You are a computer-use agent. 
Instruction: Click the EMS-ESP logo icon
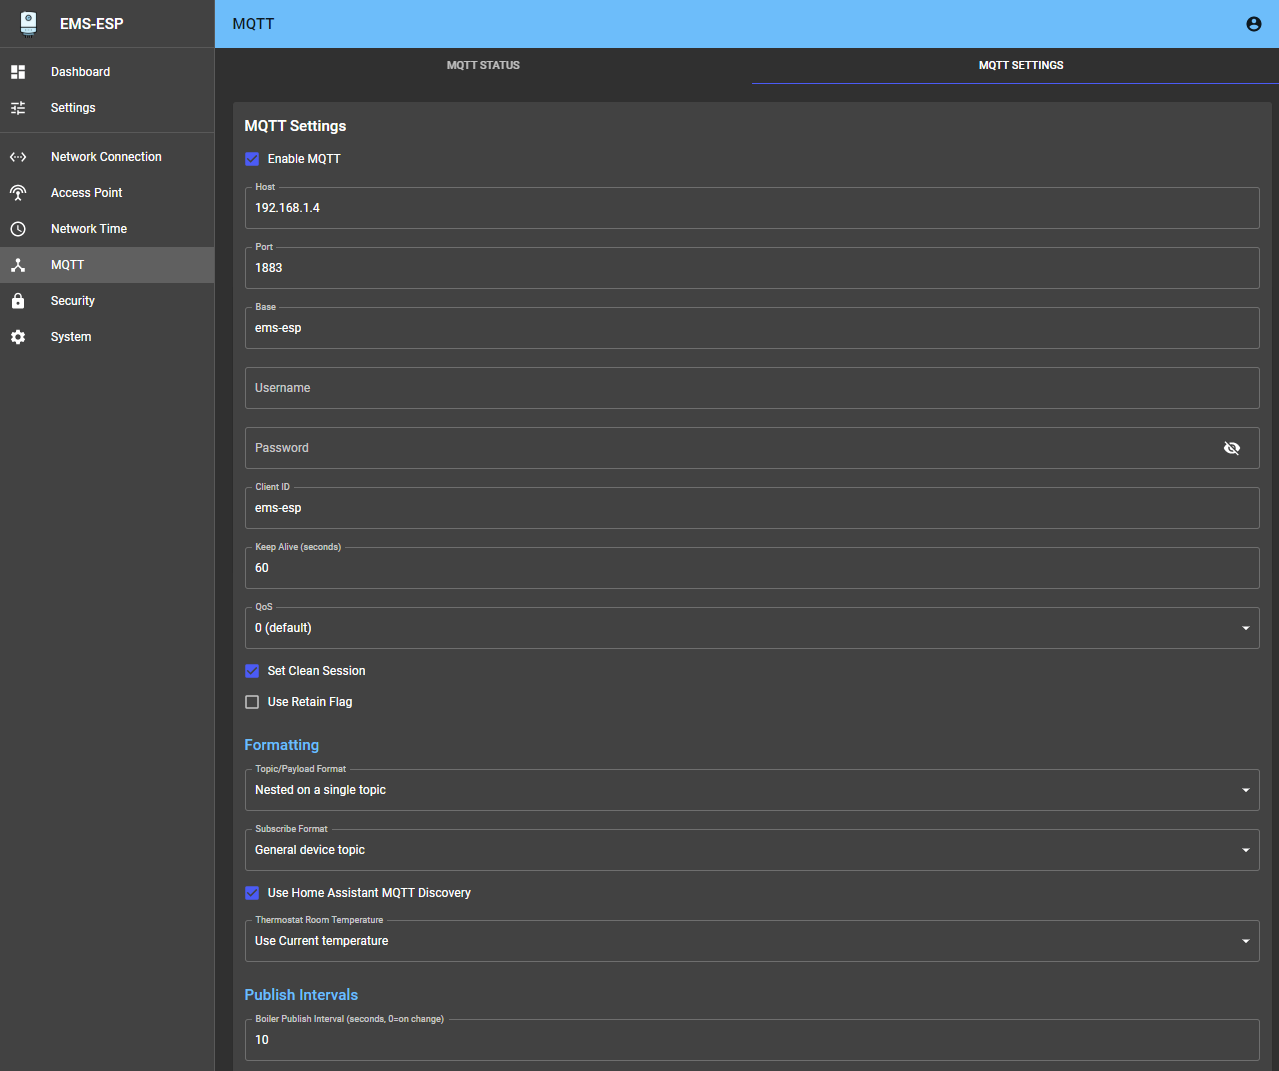tap(28, 24)
